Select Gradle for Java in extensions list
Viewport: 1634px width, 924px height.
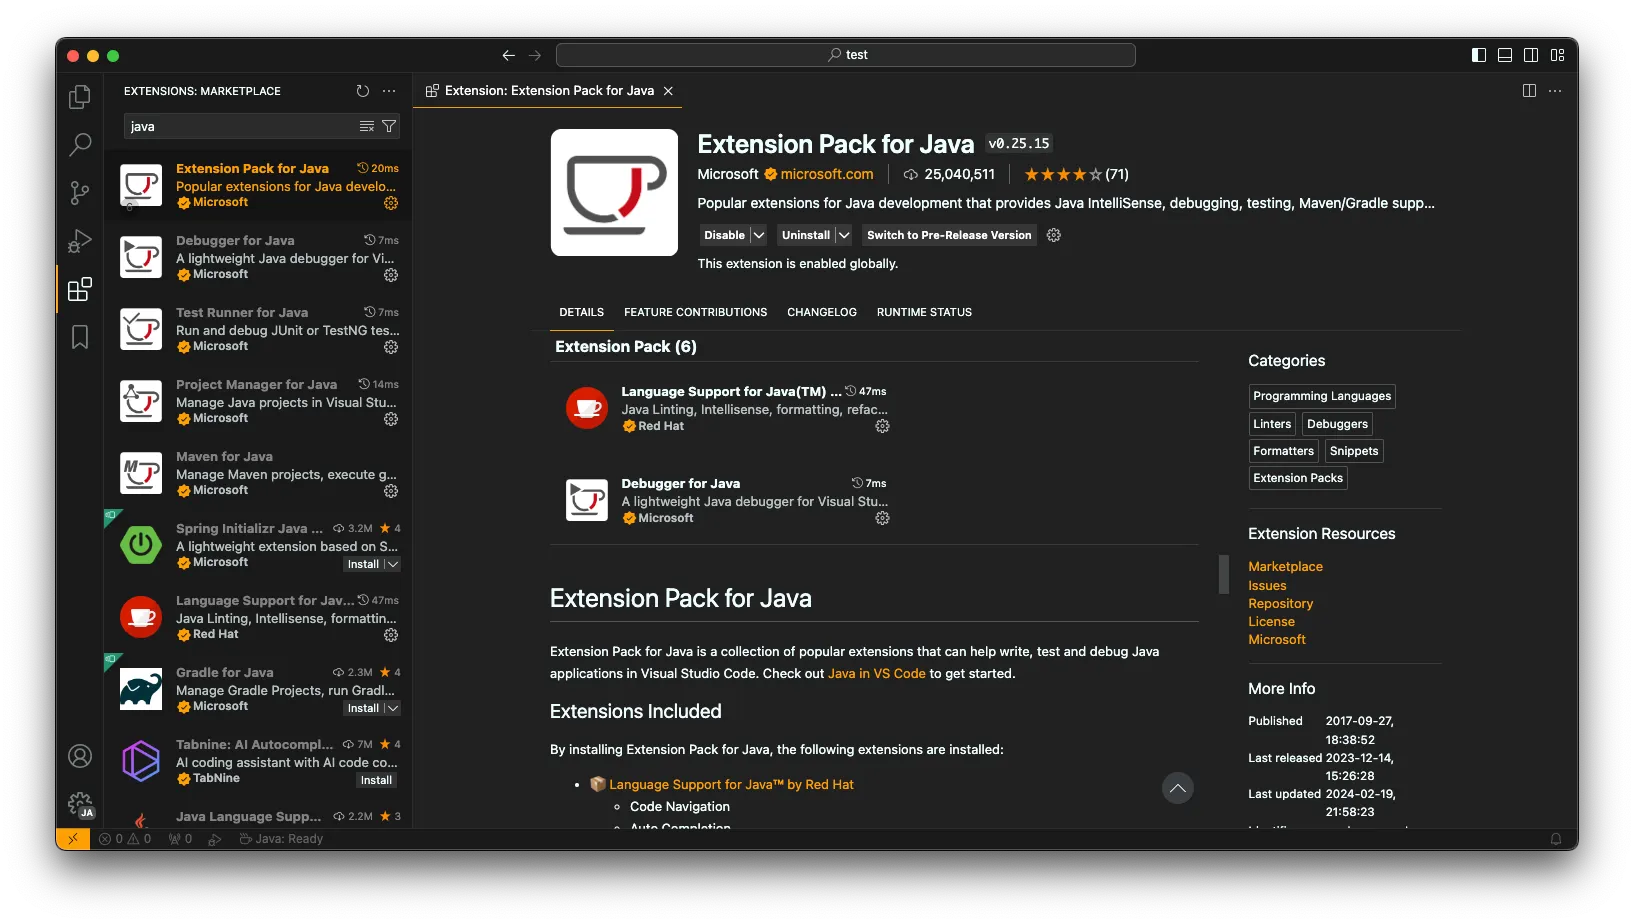coord(258,690)
